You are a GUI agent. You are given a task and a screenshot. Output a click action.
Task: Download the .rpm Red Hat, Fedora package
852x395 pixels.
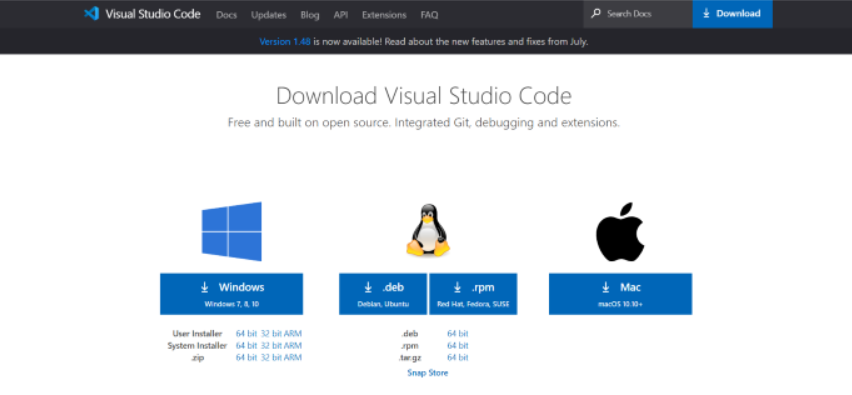tap(473, 294)
